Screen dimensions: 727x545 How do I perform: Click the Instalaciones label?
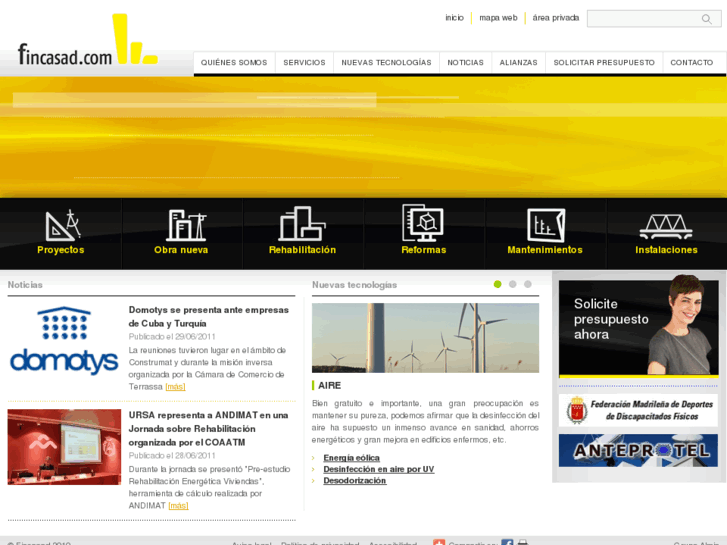click(x=666, y=250)
